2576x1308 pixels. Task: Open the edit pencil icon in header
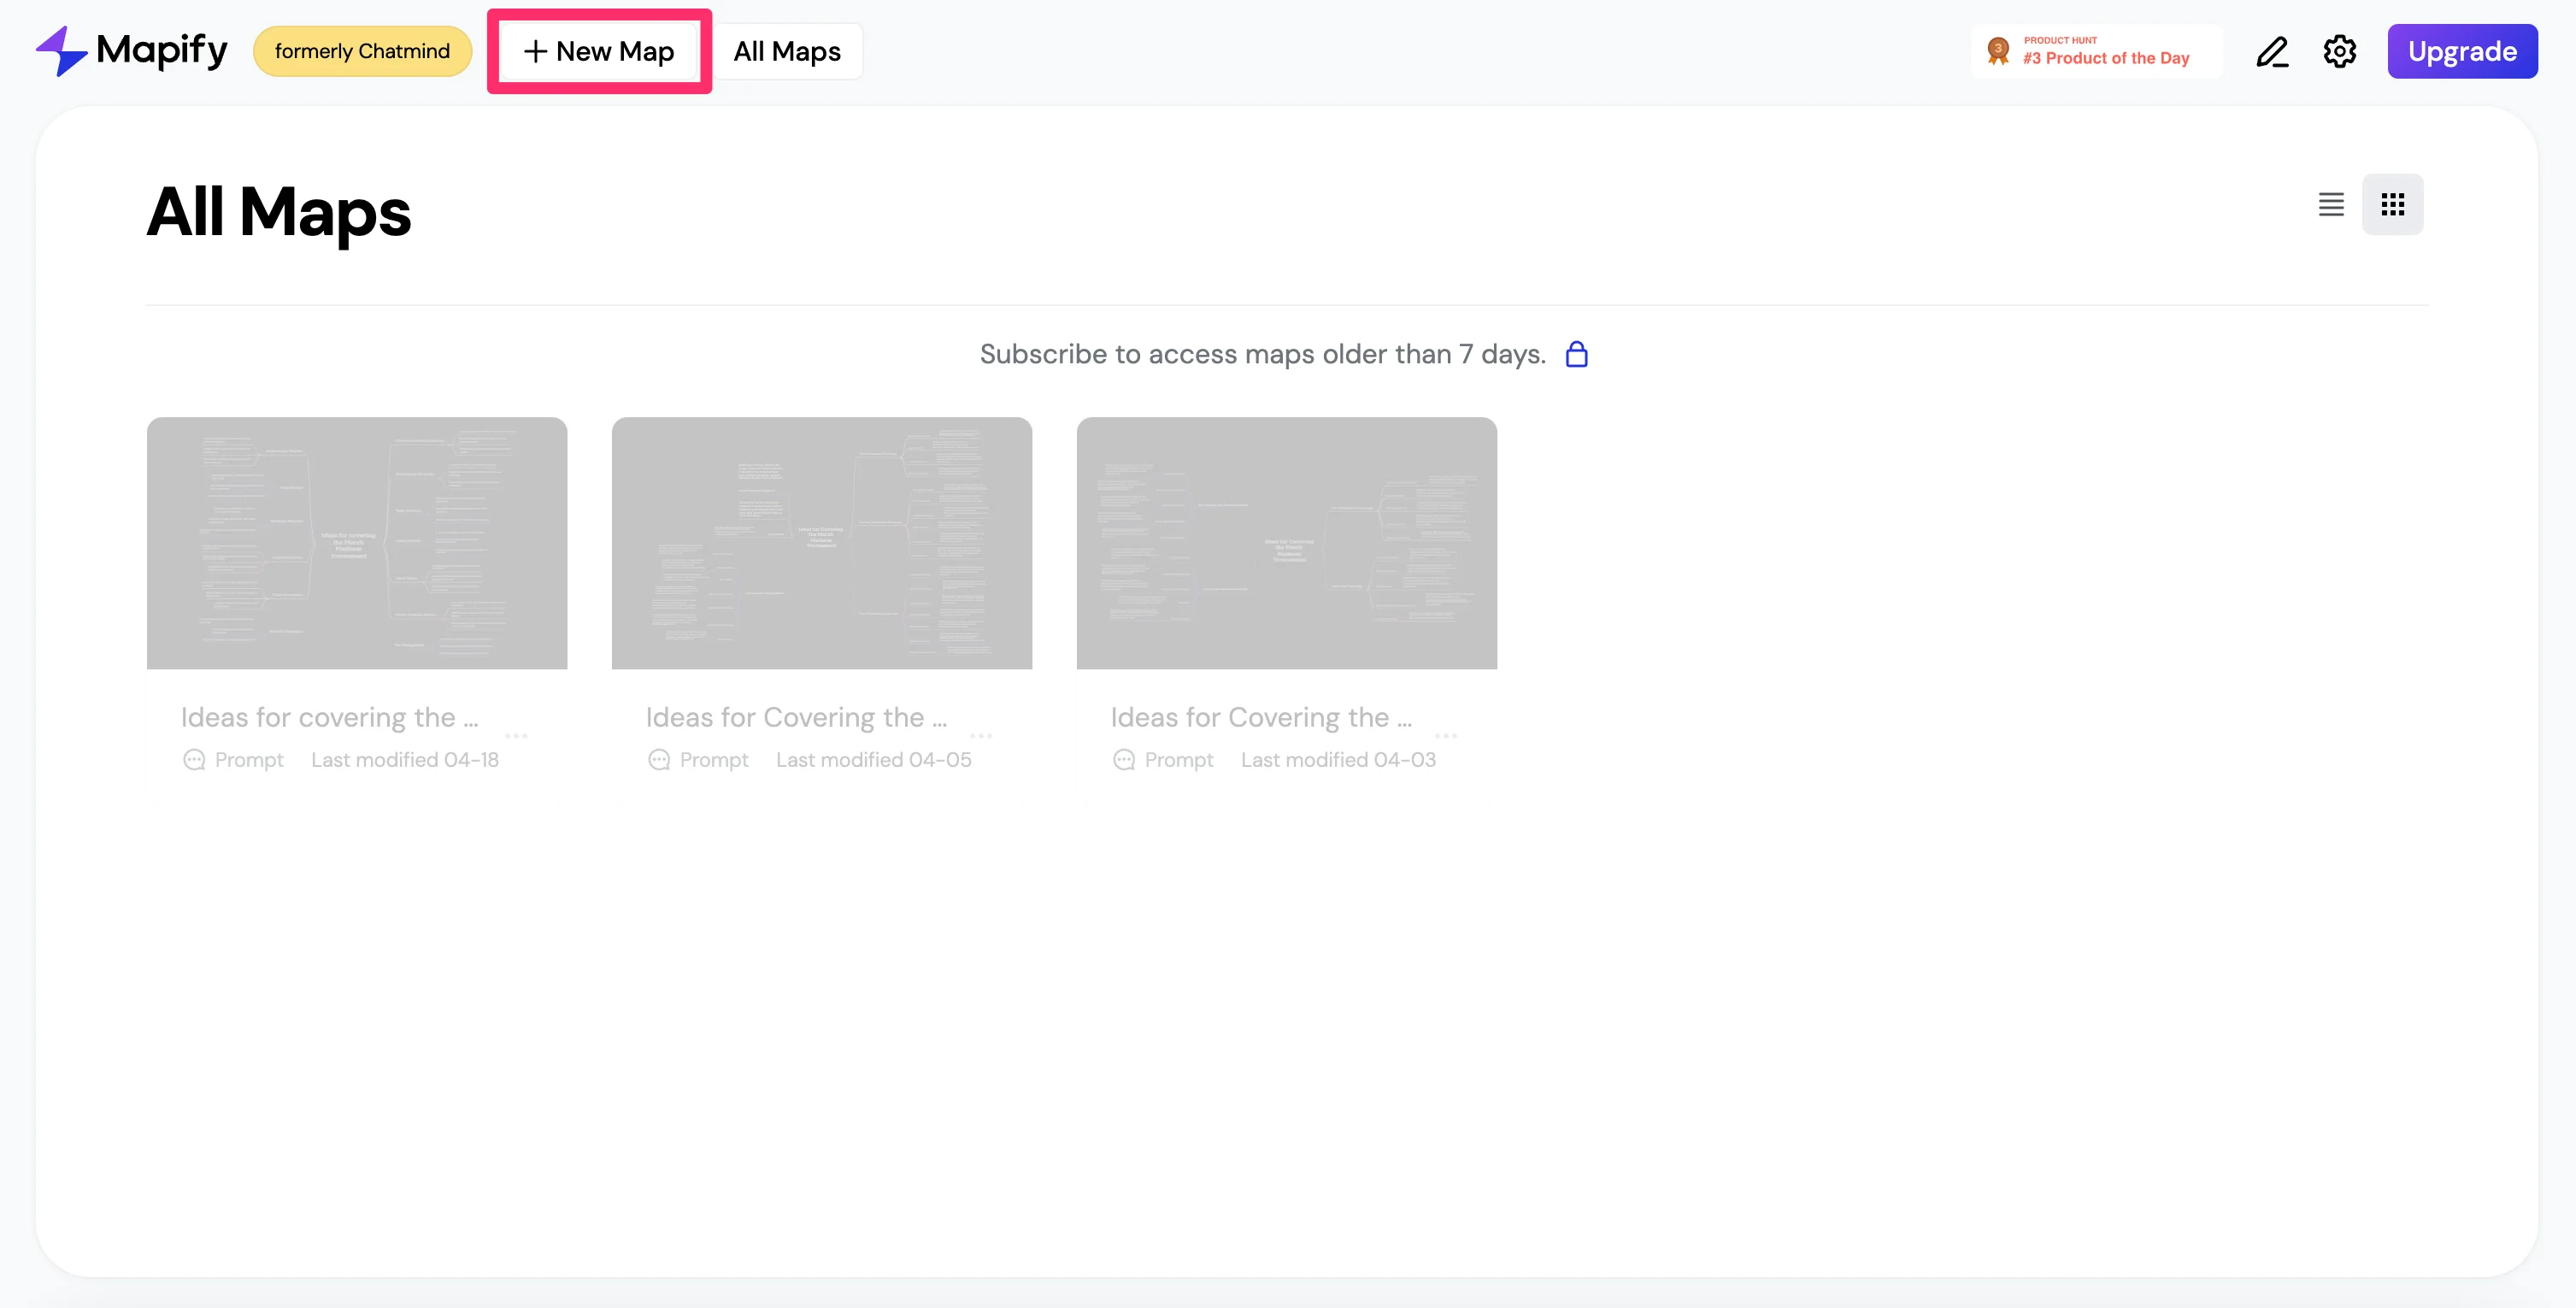(x=2272, y=52)
